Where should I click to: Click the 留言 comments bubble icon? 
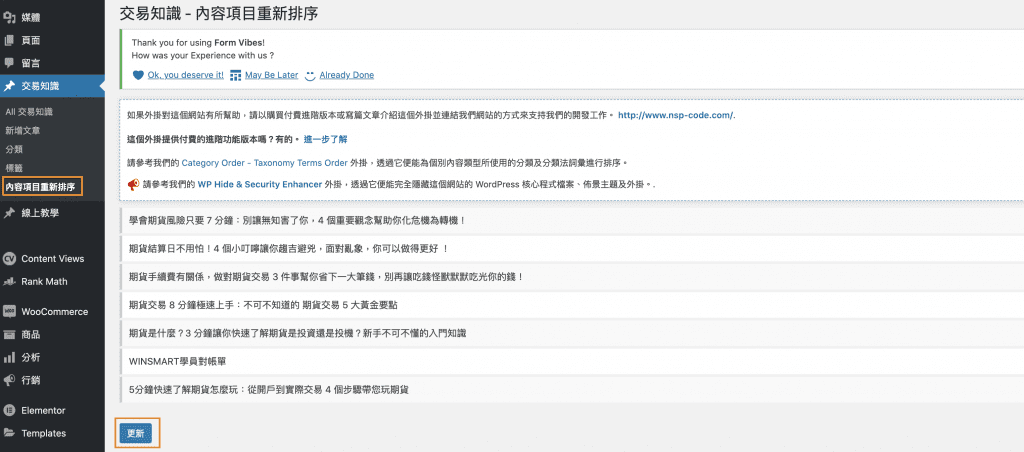(x=9, y=62)
